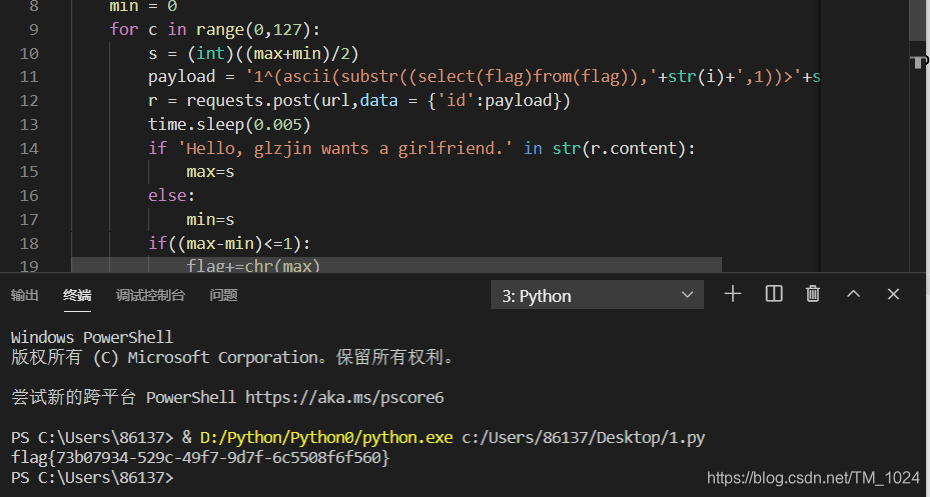
Task: Switch to the 问题 tab
Action: (x=224, y=295)
